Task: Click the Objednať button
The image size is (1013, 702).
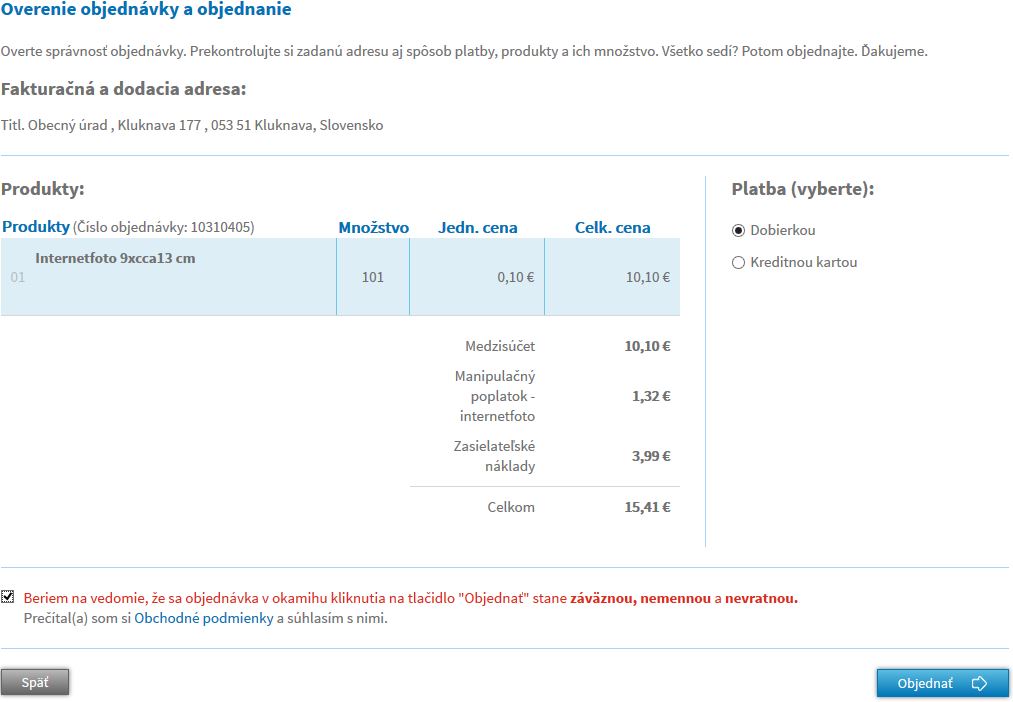Action: point(941,683)
